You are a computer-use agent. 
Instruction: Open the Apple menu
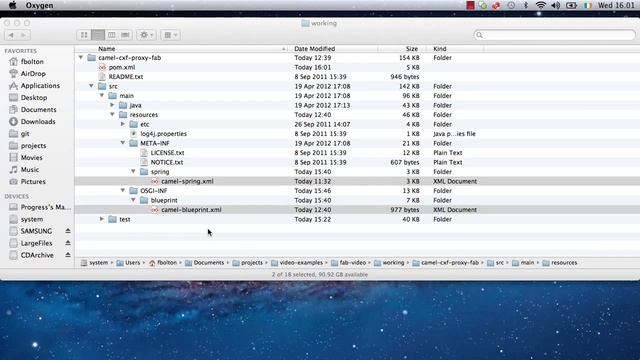(13, 5)
